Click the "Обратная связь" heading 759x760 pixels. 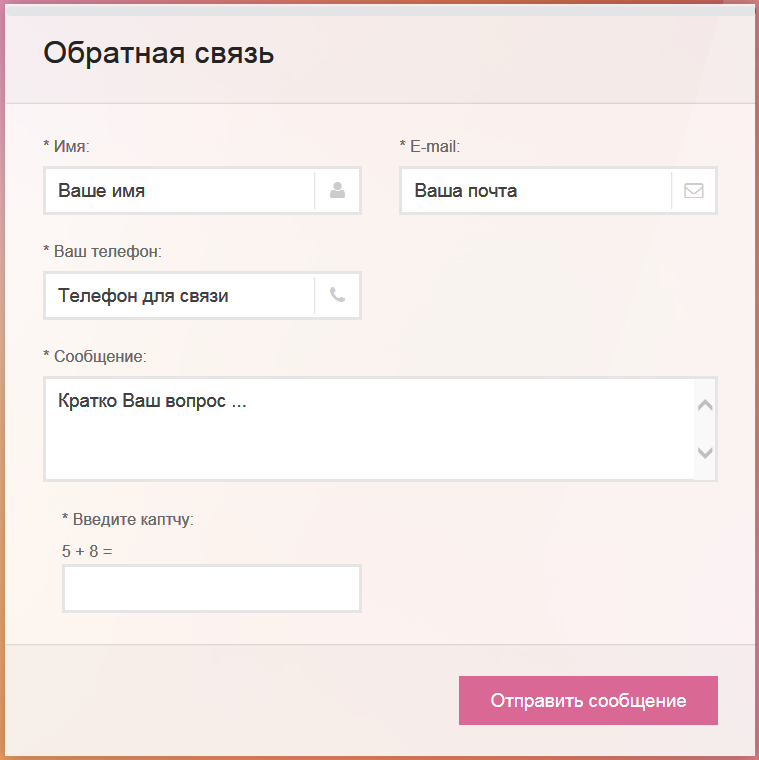[x=158, y=52]
